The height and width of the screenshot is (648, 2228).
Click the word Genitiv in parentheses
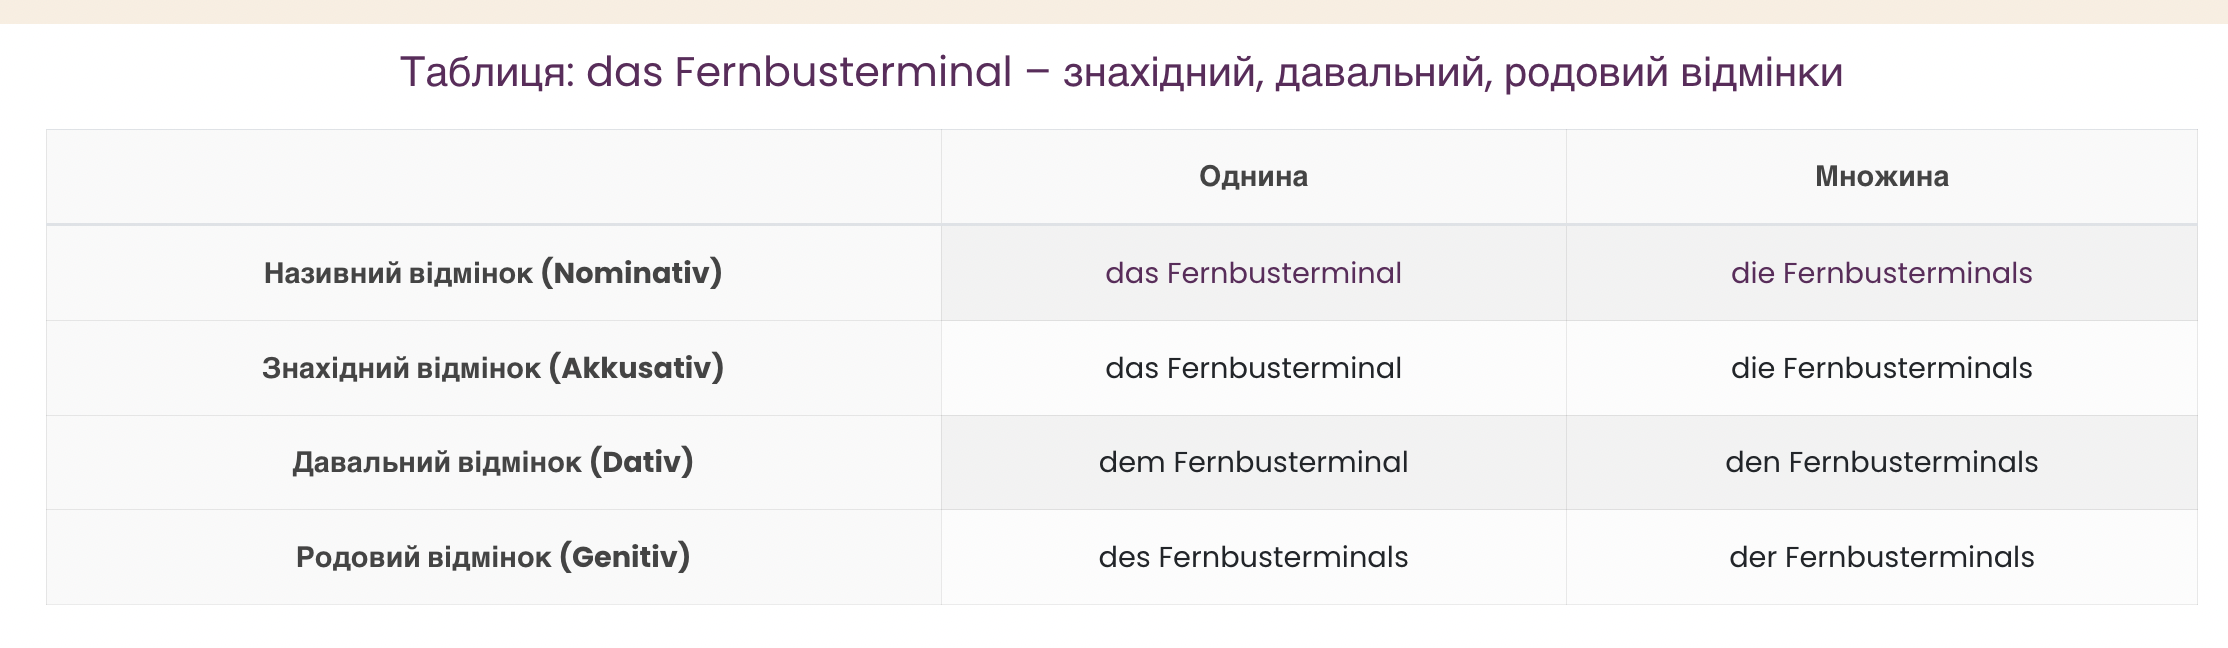(625, 557)
